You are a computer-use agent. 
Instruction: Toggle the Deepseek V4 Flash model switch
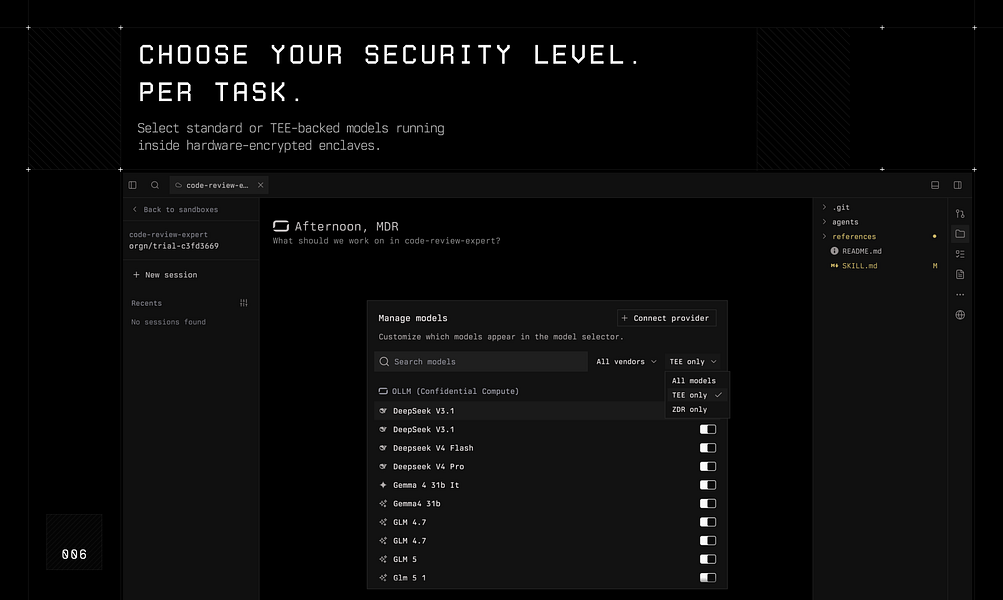pyautogui.click(x=707, y=448)
